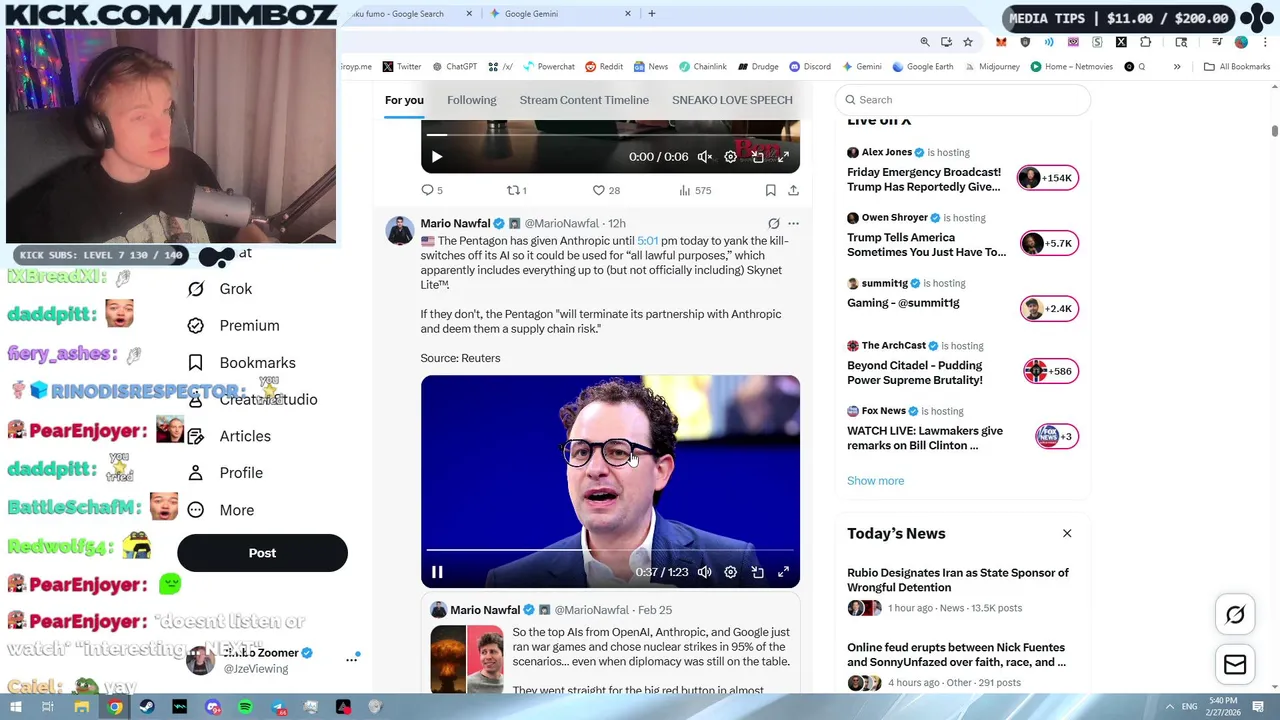Open more options menu on Mario Nawfal's post
Viewport: 1280px width, 720px height.
[x=793, y=224]
